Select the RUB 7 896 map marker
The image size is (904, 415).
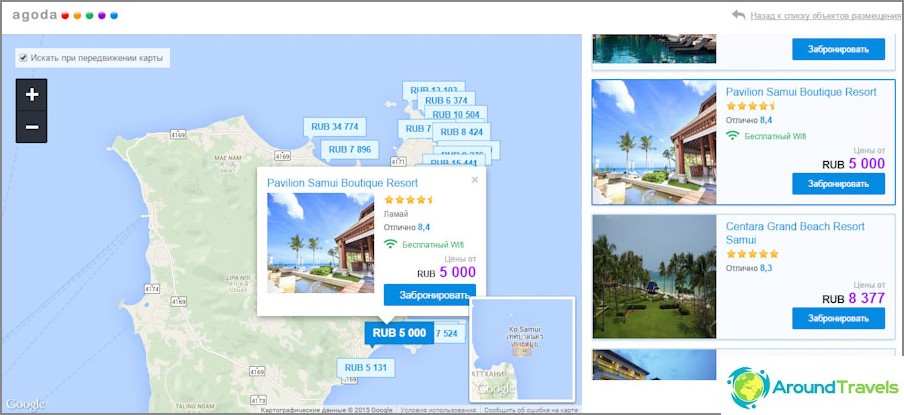[349, 150]
